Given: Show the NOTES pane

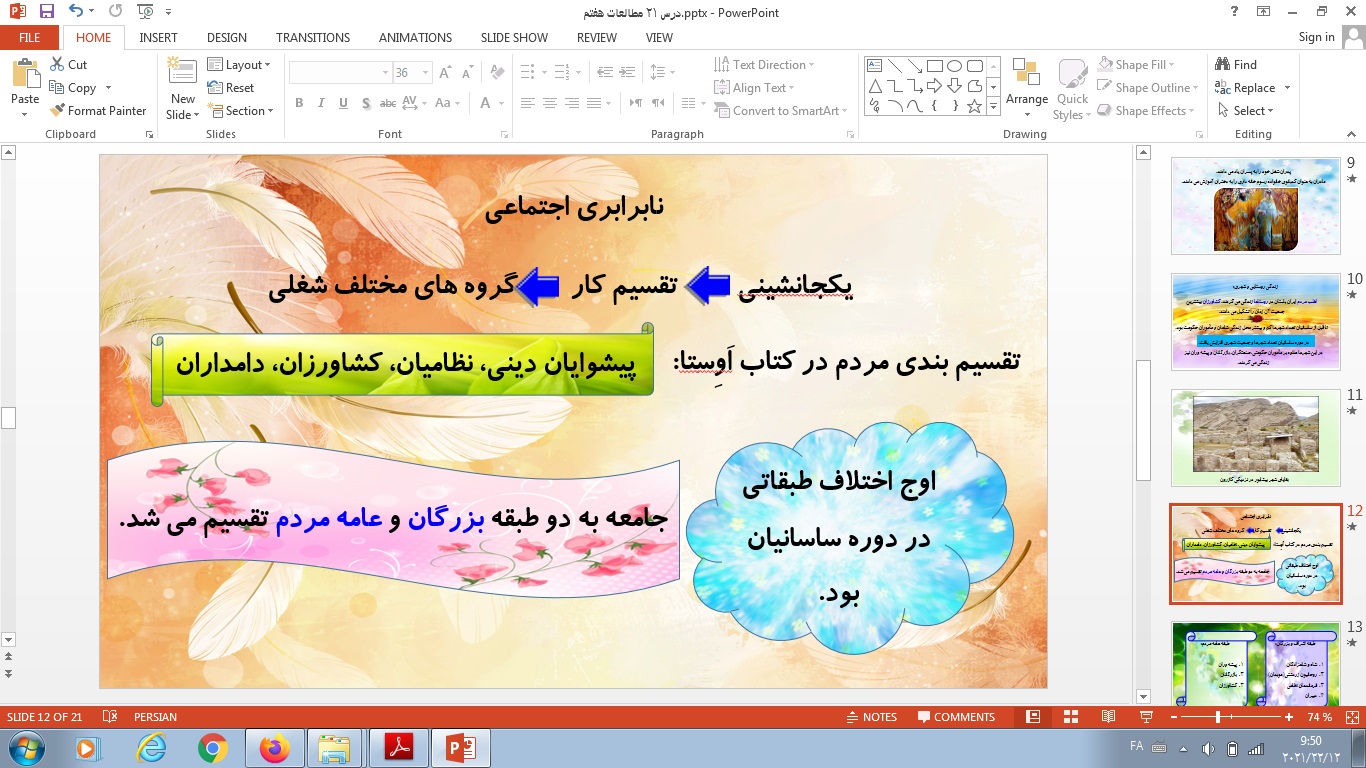Looking at the screenshot, I should point(871,717).
